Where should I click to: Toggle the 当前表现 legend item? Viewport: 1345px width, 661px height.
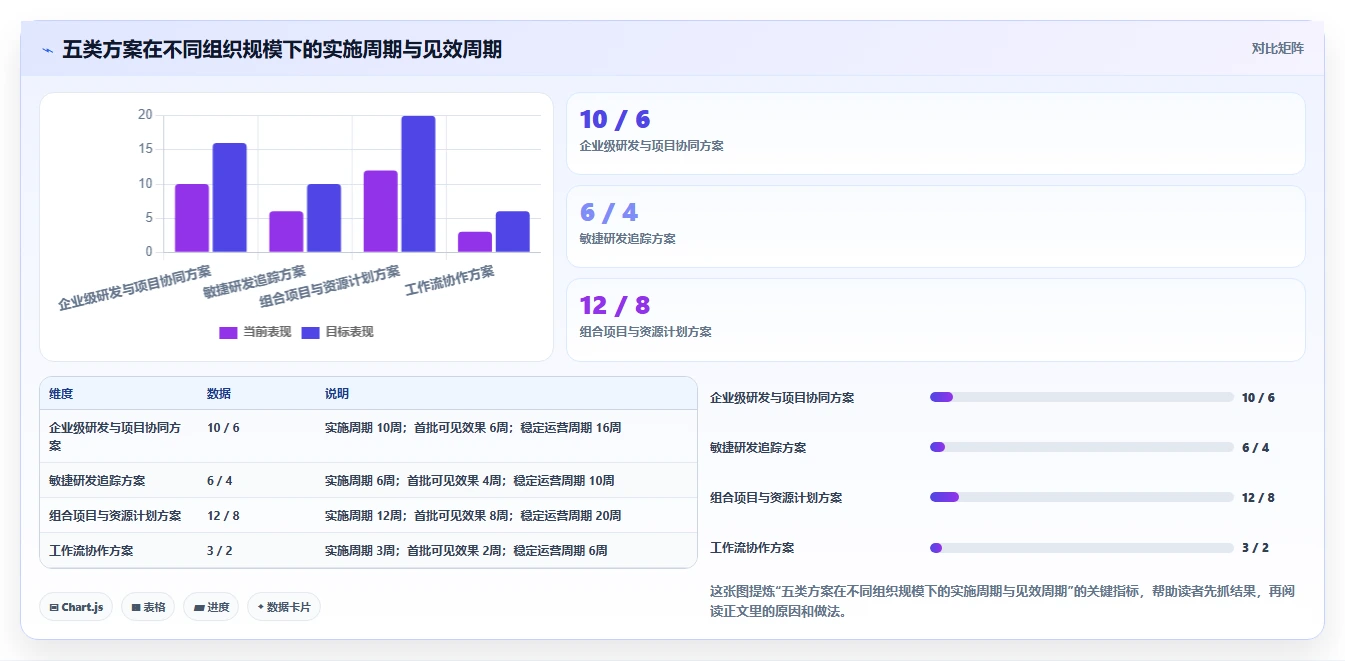pyautogui.click(x=255, y=332)
